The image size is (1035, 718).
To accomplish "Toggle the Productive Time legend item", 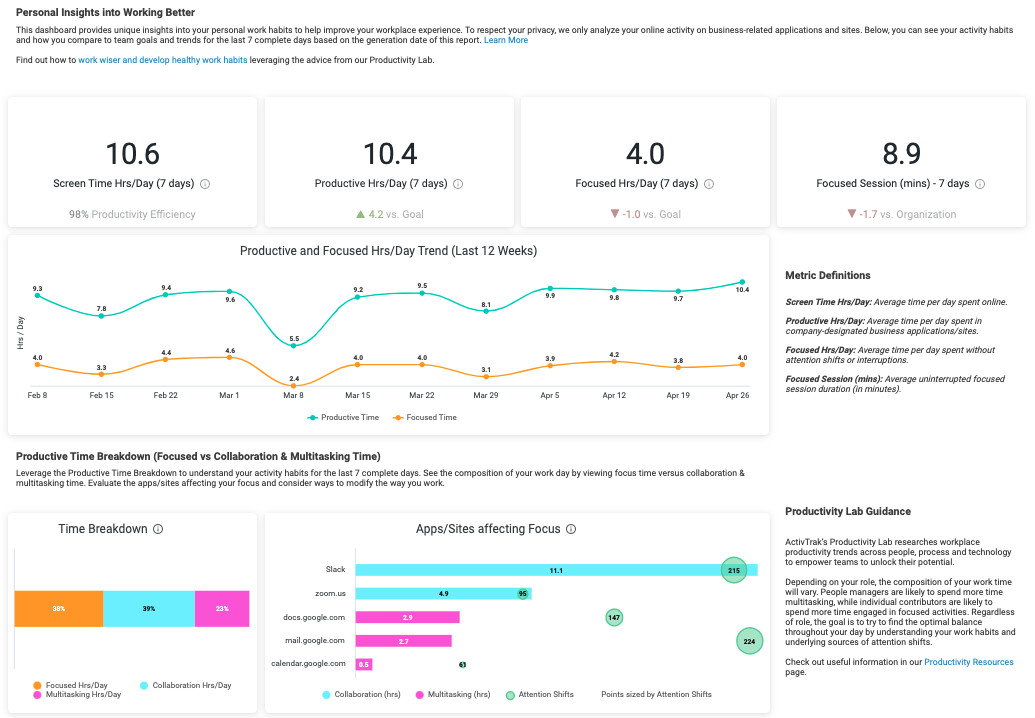I will [x=344, y=417].
